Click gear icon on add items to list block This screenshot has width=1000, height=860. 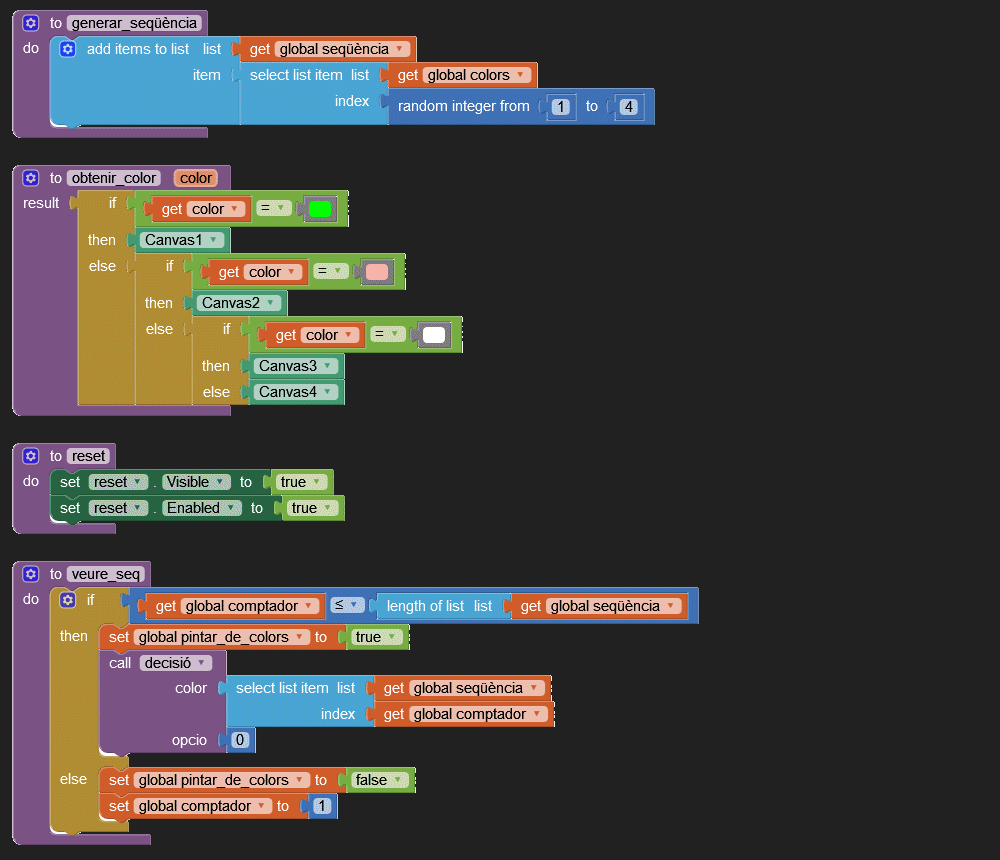tap(68, 49)
